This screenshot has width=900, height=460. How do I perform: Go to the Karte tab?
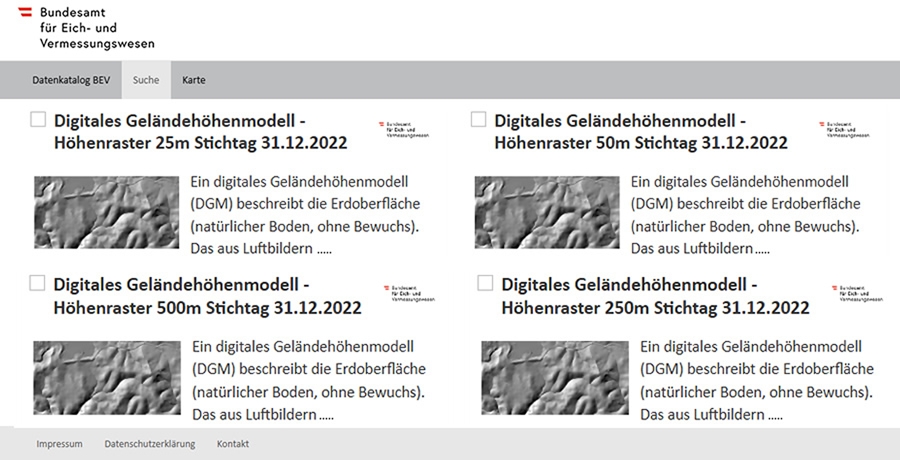pos(194,80)
